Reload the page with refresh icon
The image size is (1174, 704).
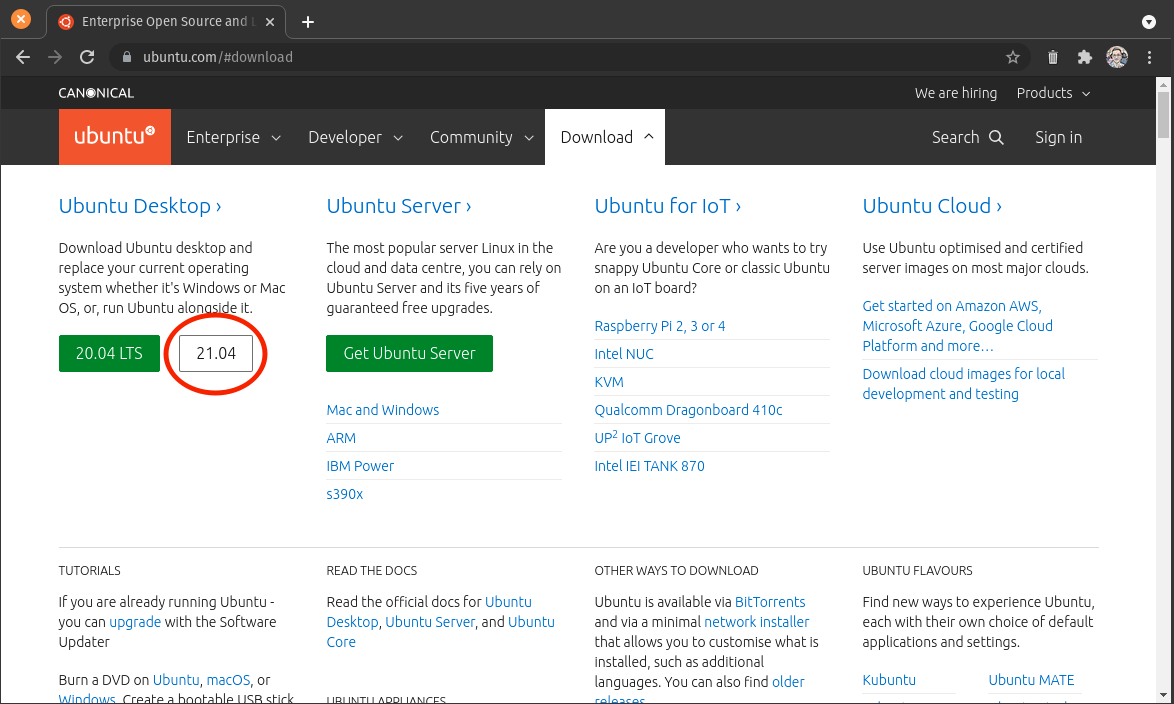coord(87,57)
